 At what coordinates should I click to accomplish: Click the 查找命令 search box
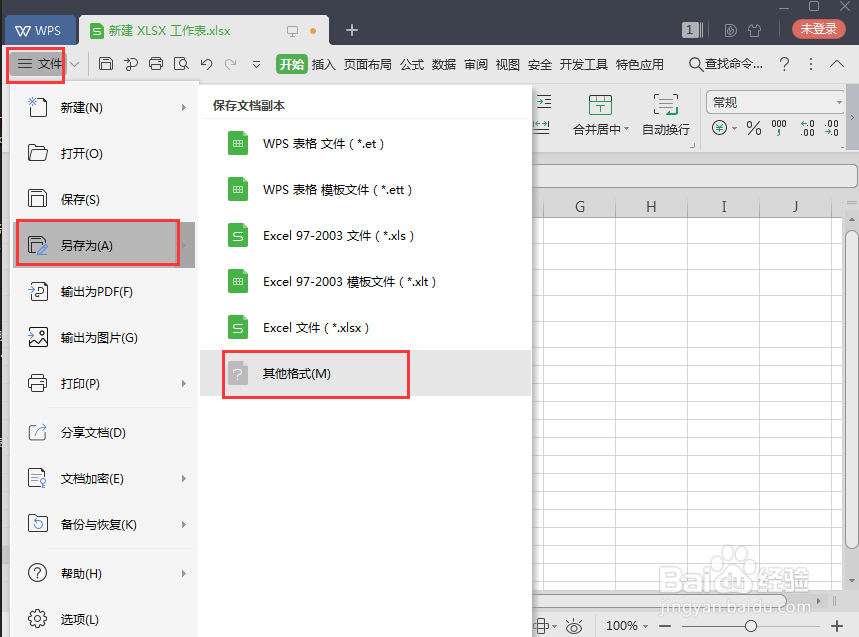tap(725, 64)
